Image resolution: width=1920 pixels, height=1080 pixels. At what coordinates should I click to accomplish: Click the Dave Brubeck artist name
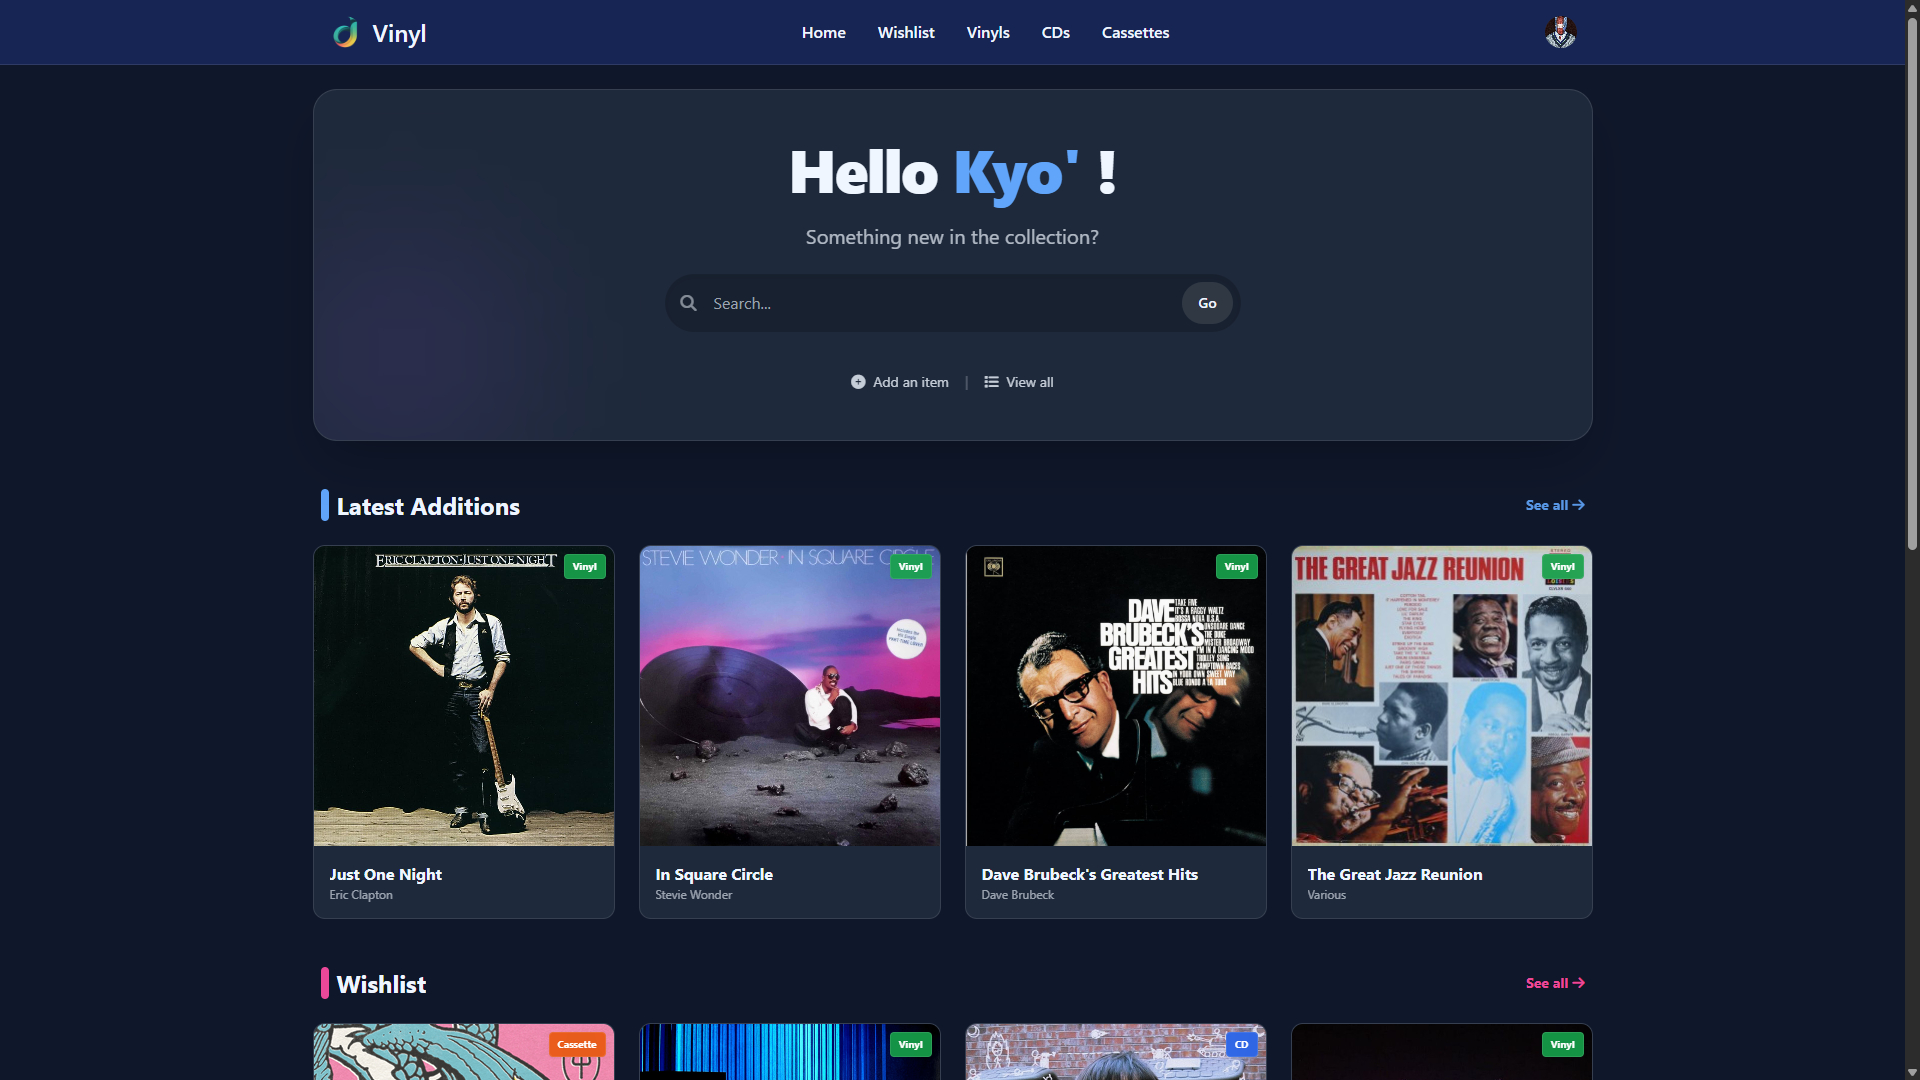pos(1018,895)
